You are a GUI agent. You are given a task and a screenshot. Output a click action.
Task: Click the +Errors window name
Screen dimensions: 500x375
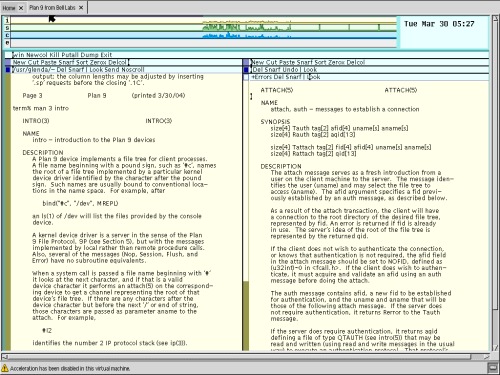click(x=263, y=77)
